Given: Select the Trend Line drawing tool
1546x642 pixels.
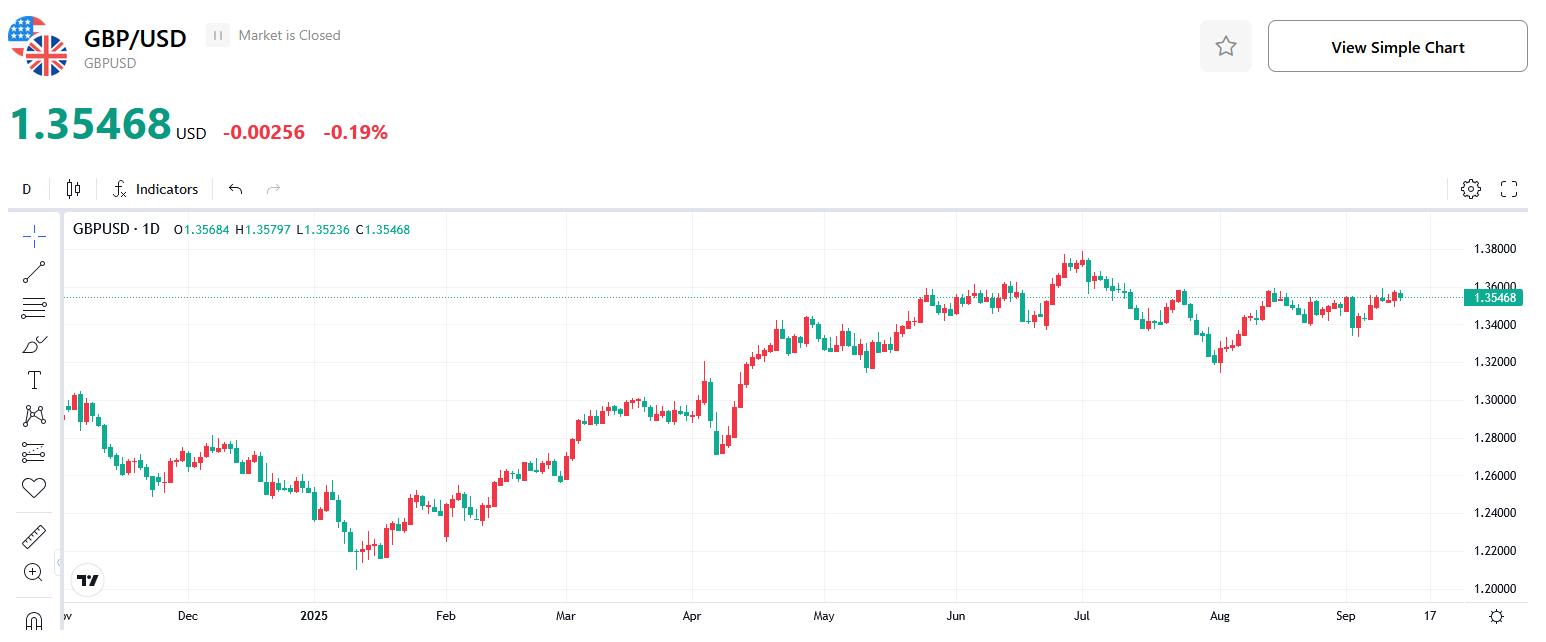Looking at the screenshot, I should pyautogui.click(x=34, y=271).
